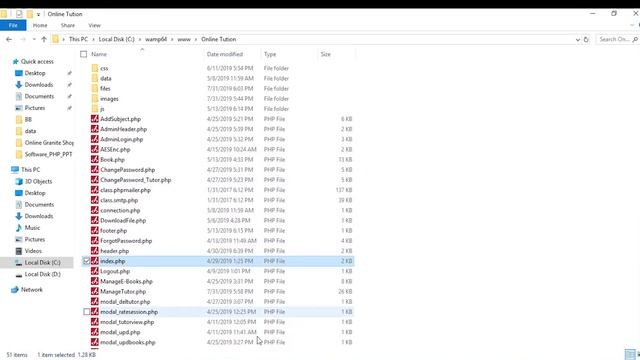
Task: Expand chevron after wamp64 in breadcrumb
Action: pyautogui.click(x=172, y=39)
